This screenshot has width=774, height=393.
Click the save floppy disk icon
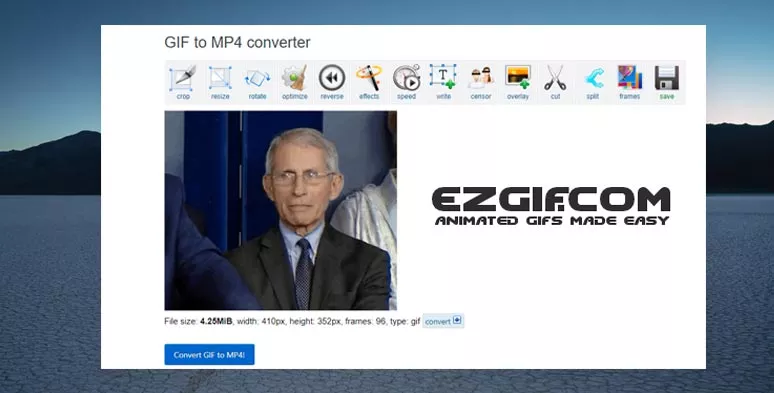click(666, 78)
